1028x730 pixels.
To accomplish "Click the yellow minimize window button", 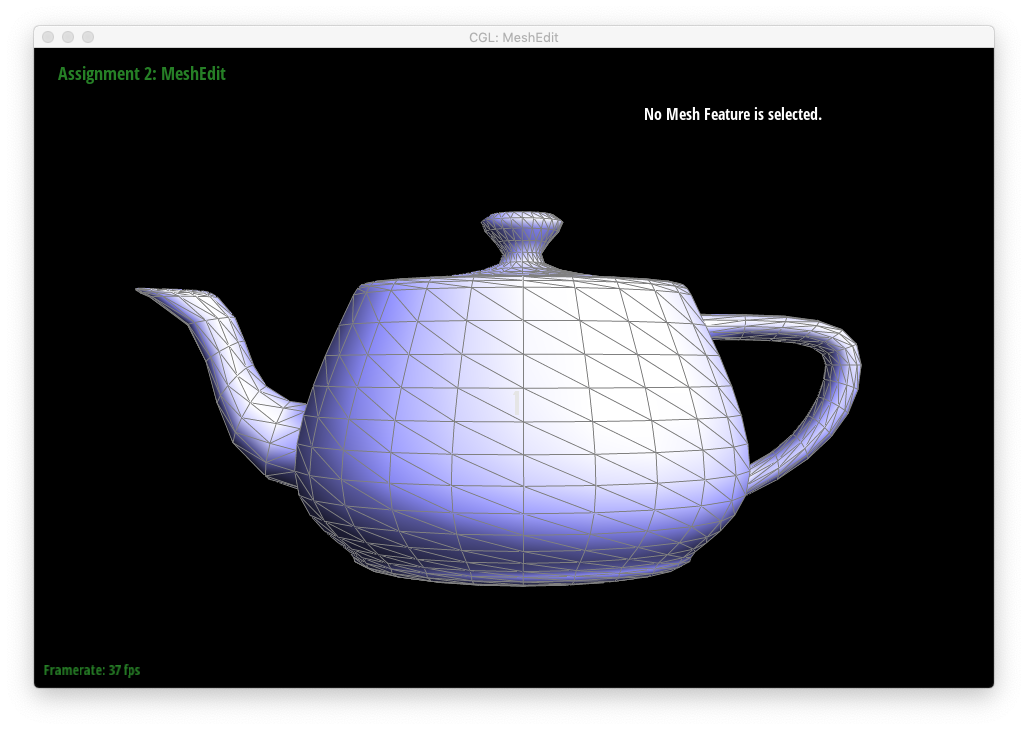I will [x=68, y=37].
